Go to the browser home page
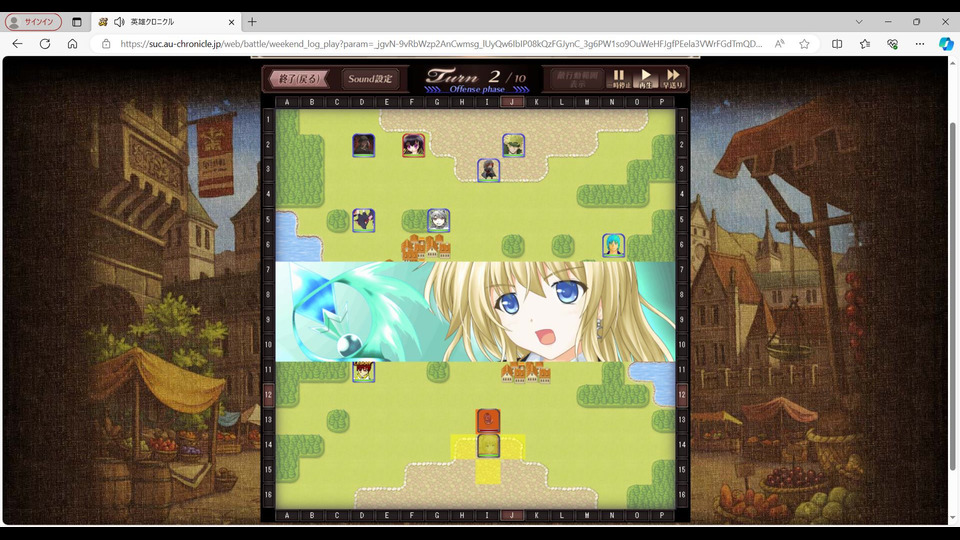960x540 pixels. click(72, 44)
